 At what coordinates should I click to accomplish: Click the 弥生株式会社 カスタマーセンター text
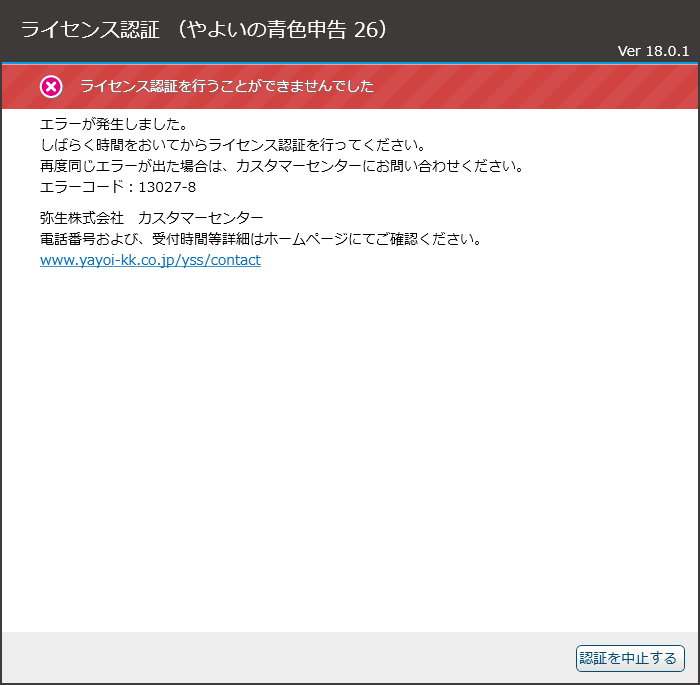point(152,218)
